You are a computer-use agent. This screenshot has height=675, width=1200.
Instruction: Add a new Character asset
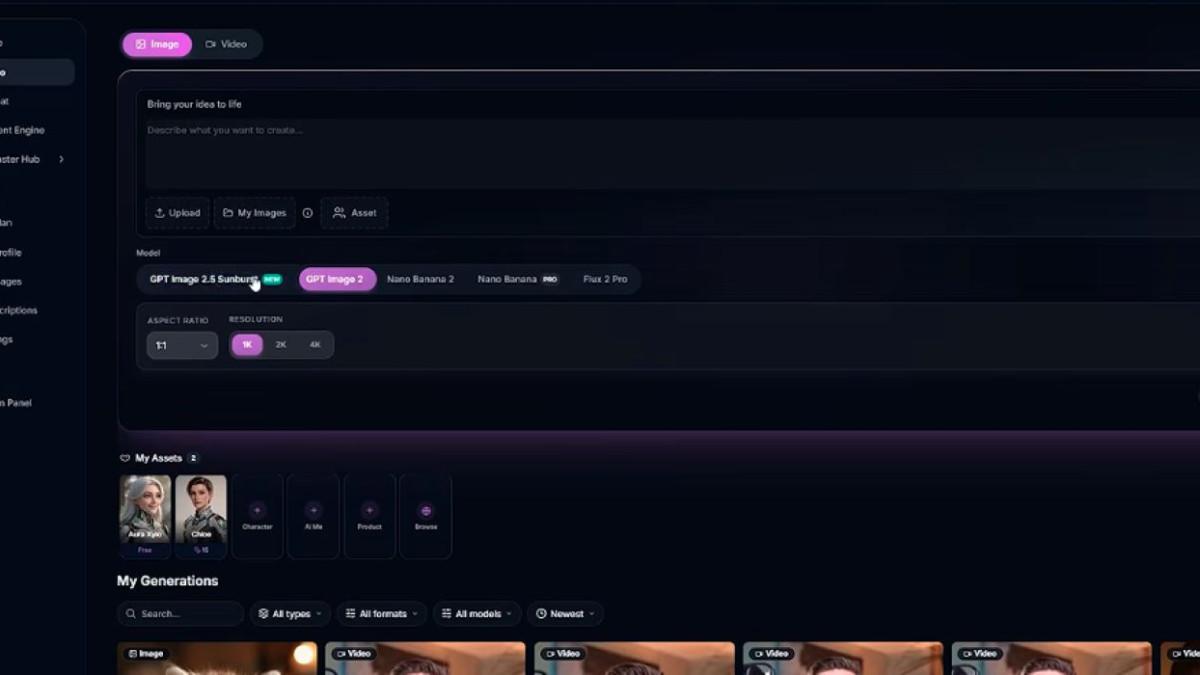point(257,515)
